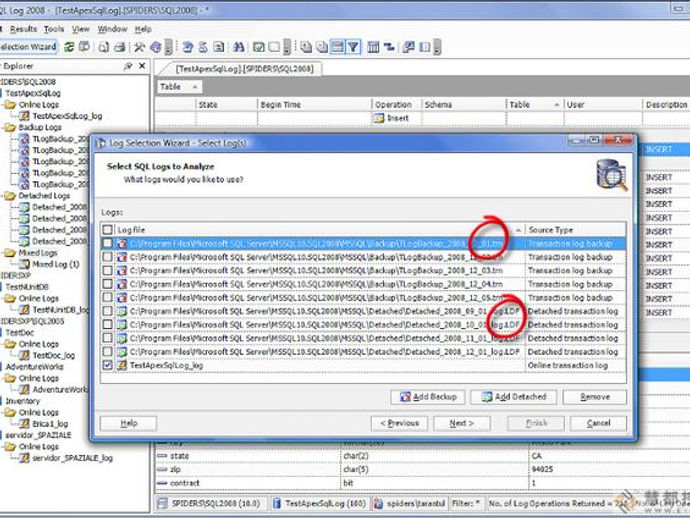Click the server icon in status bar SPIDERS\SQL2008 (10.0)

(x=162, y=503)
